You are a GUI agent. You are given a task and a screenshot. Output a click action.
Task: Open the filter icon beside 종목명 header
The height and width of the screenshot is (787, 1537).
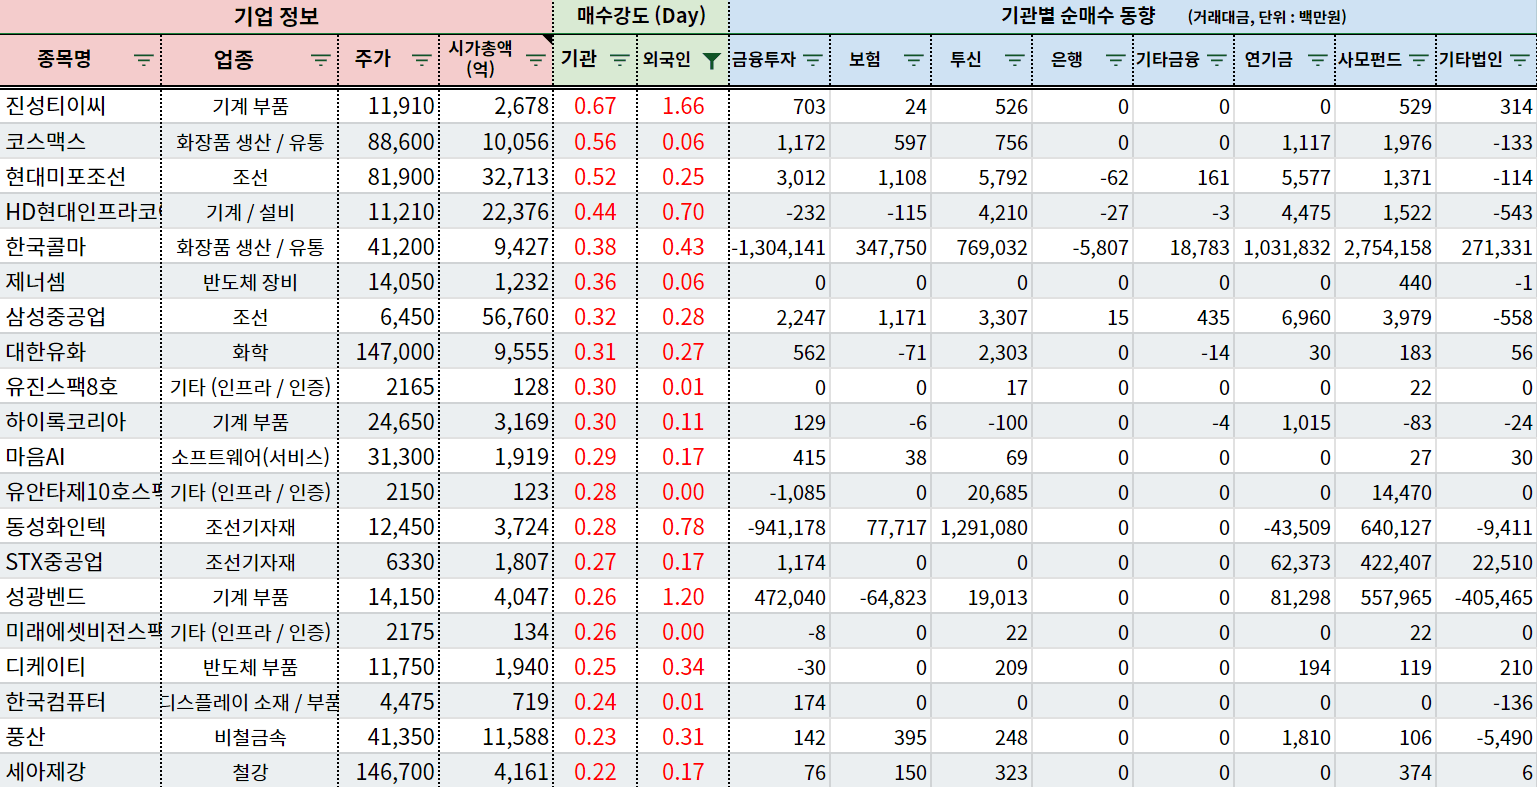click(144, 60)
